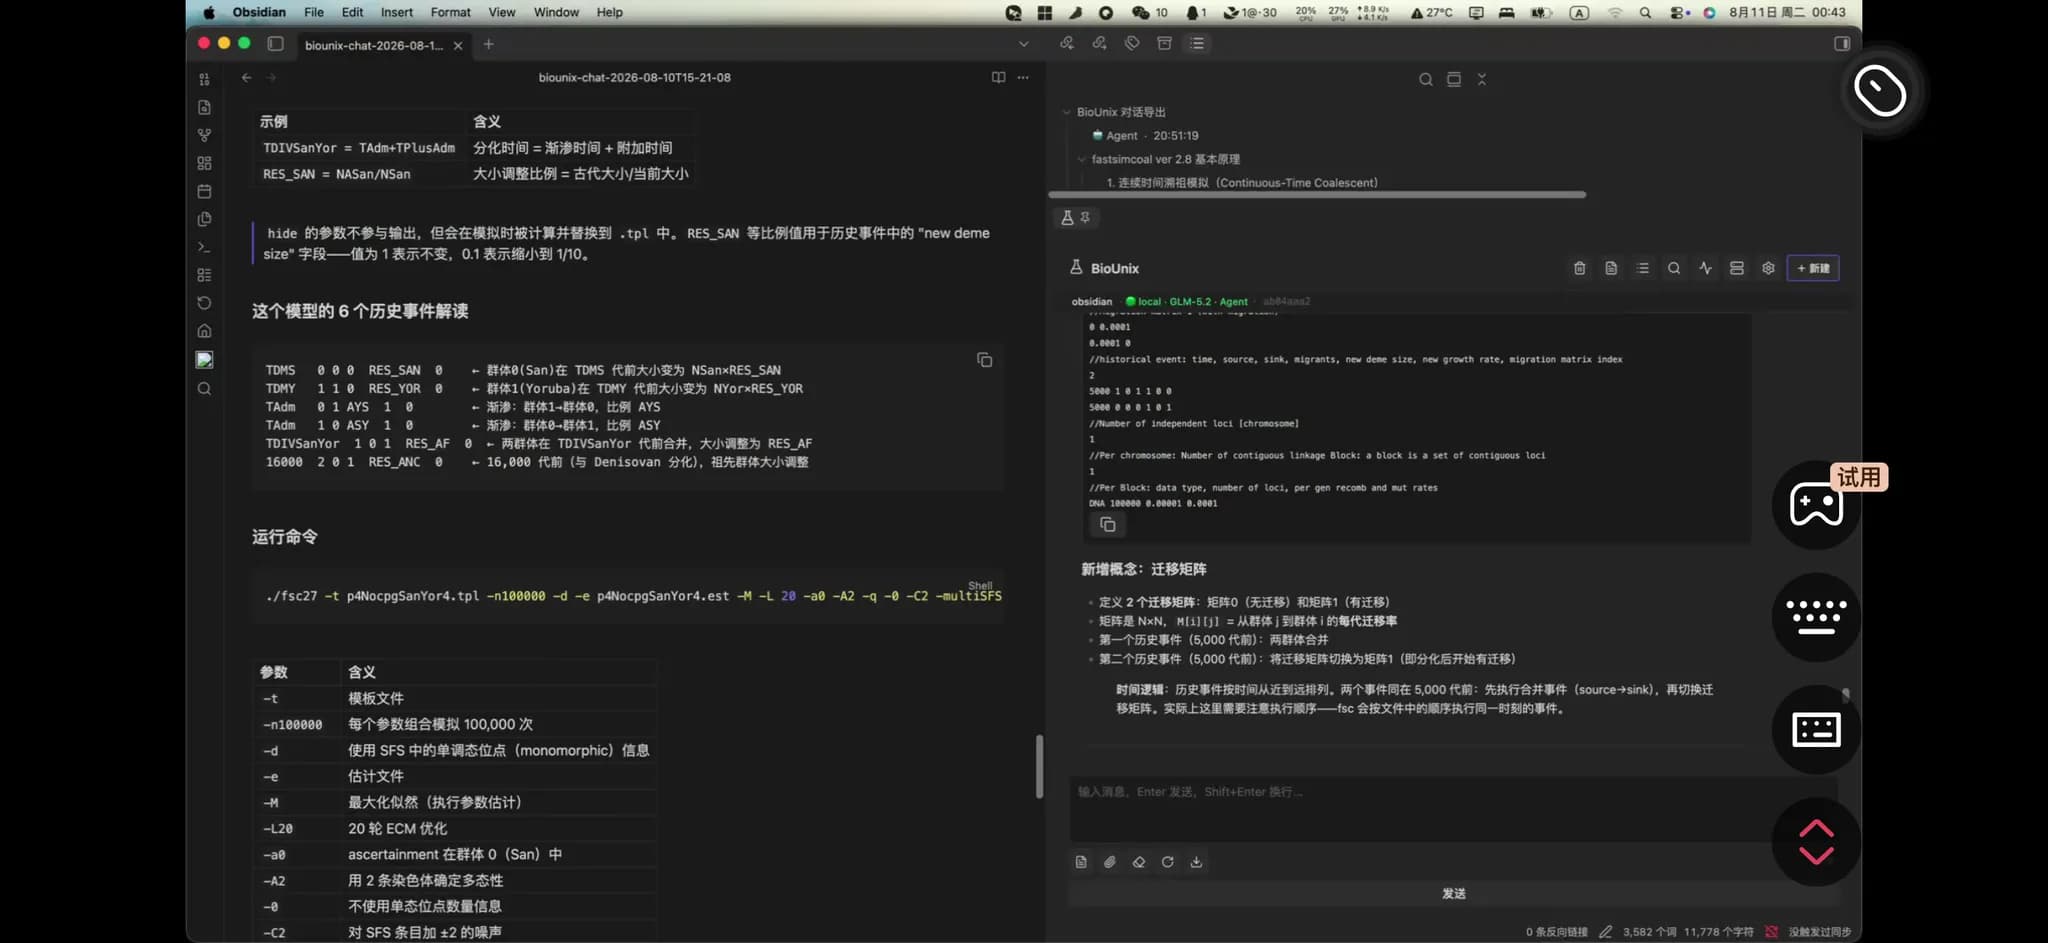Open BioUnix settings gear icon
This screenshot has width=2048, height=943.
pyautogui.click(x=1768, y=268)
